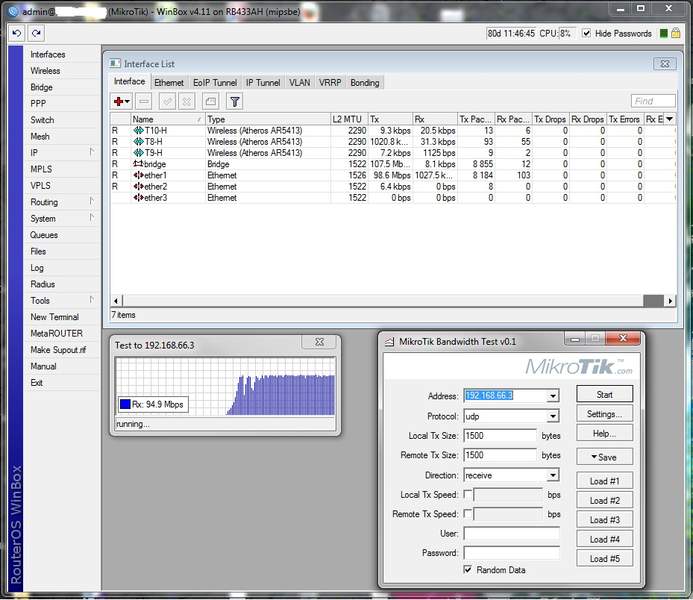Click the Remove (minus) toolbar icon
Image resolution: width=693 pixels, height=600 pixels.
(144, 102)
